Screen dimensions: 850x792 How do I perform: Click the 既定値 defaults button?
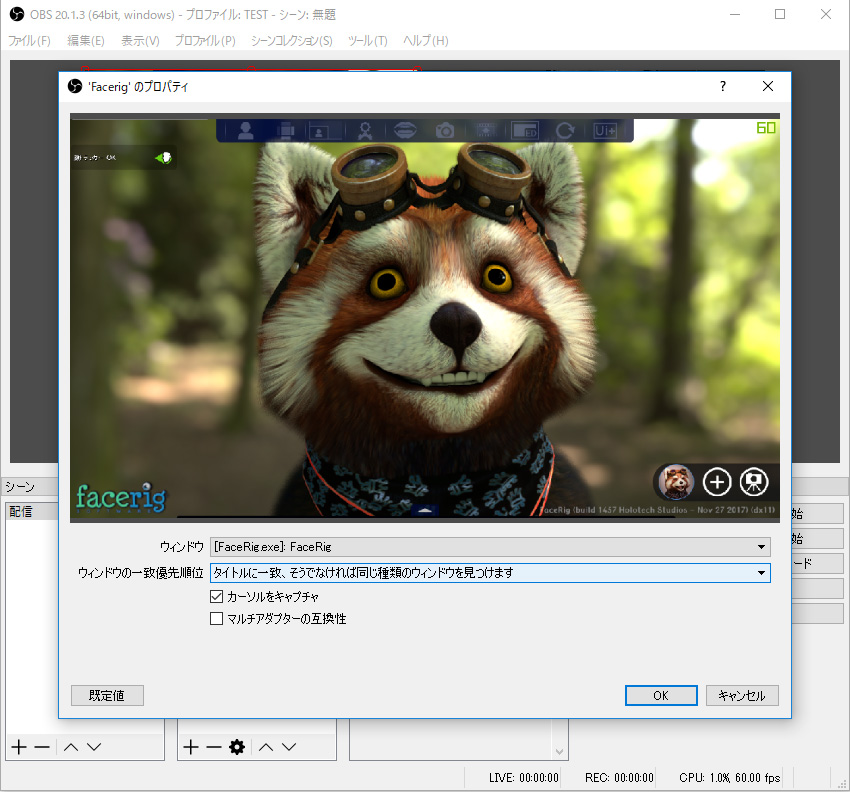107,696
